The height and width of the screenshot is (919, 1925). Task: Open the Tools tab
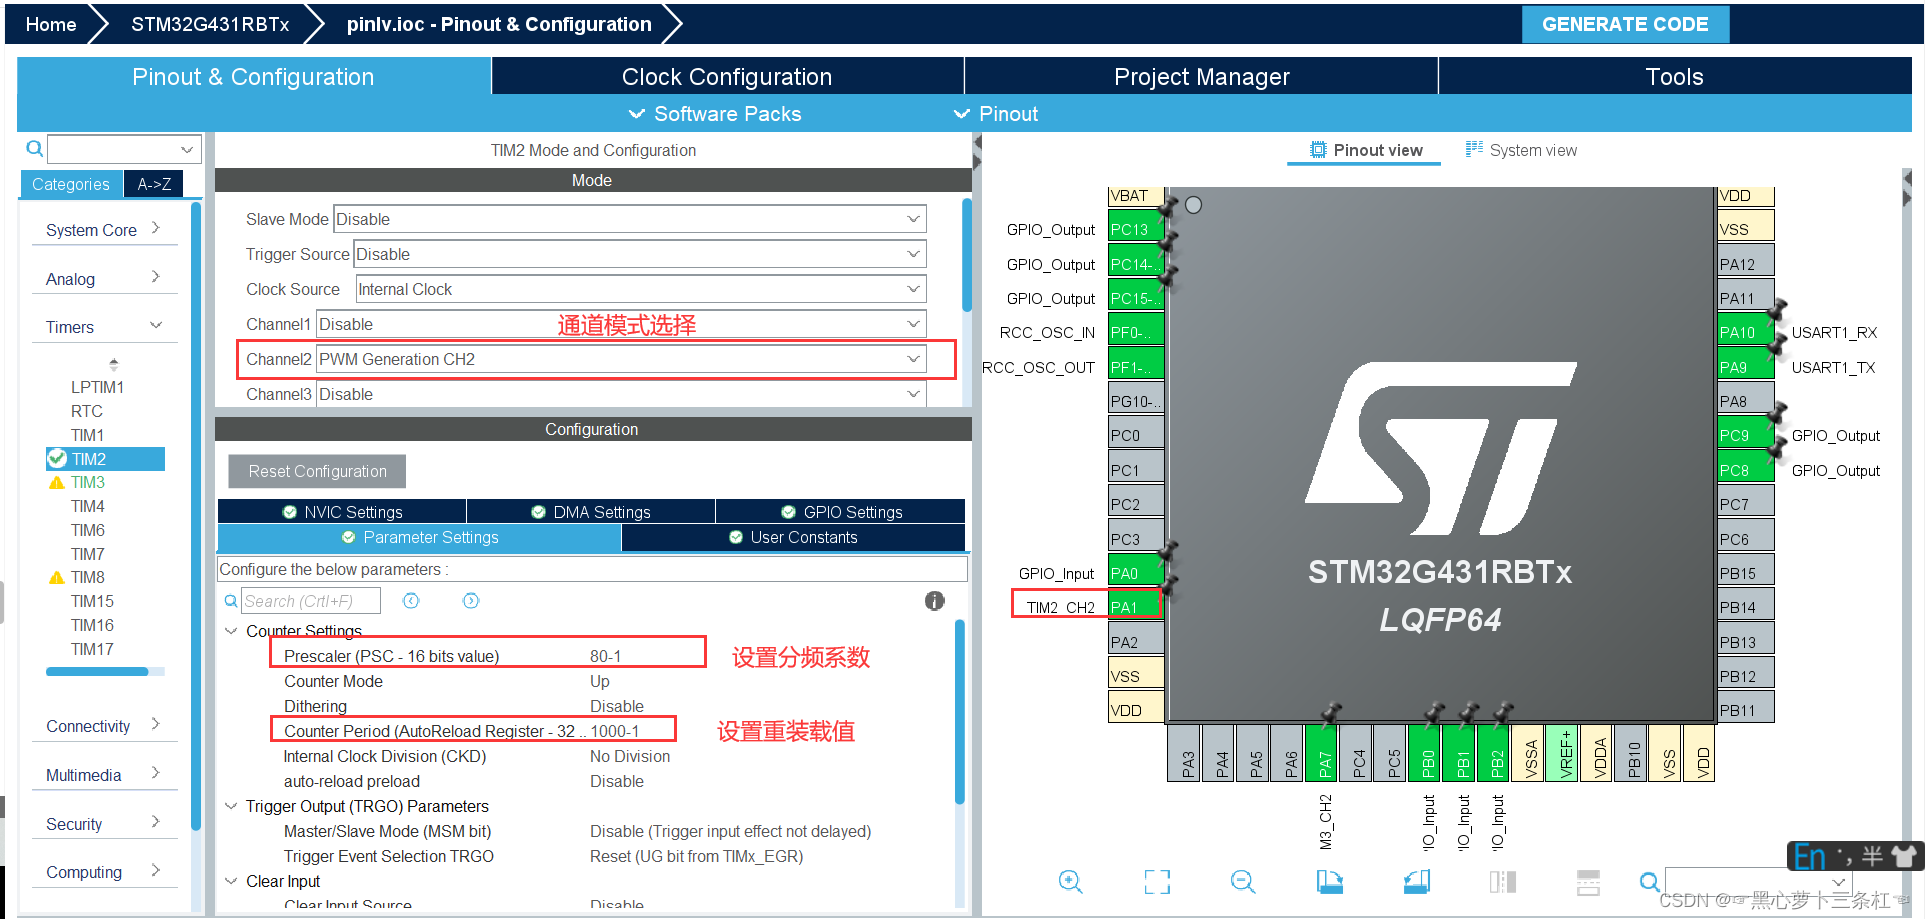[1675, 77]
